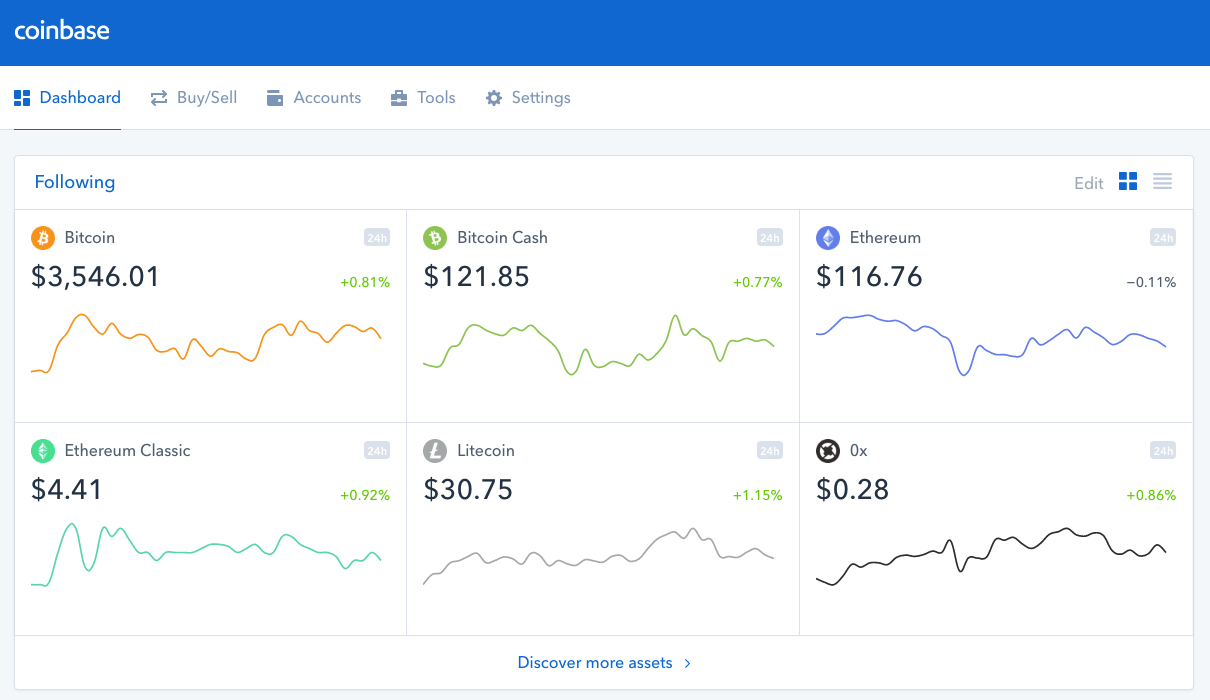Viewport: 1210px width, 700px height.
Task: Open the Settings tab
Action: coord(528,98)
